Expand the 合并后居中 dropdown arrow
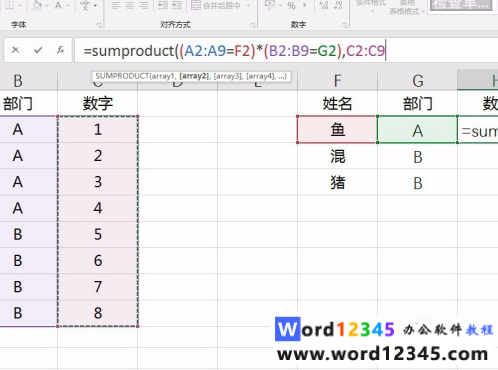498x370 pixels. pyautogui.click(x=248, y=6)
